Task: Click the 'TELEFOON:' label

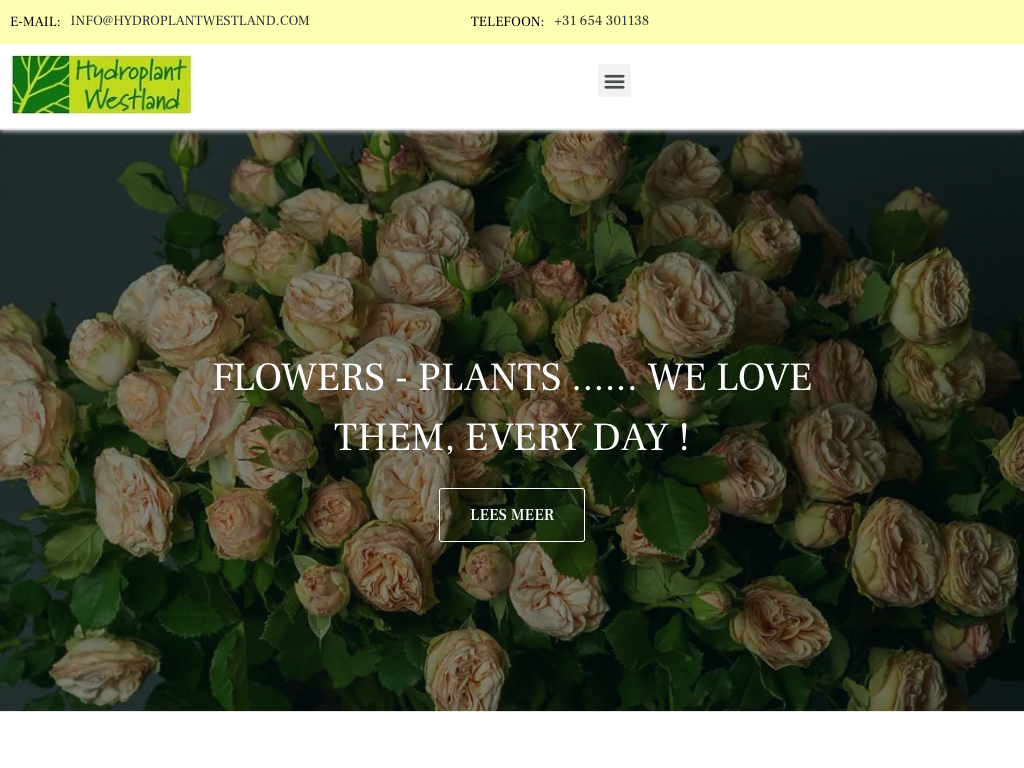Action: click(507, 22)
